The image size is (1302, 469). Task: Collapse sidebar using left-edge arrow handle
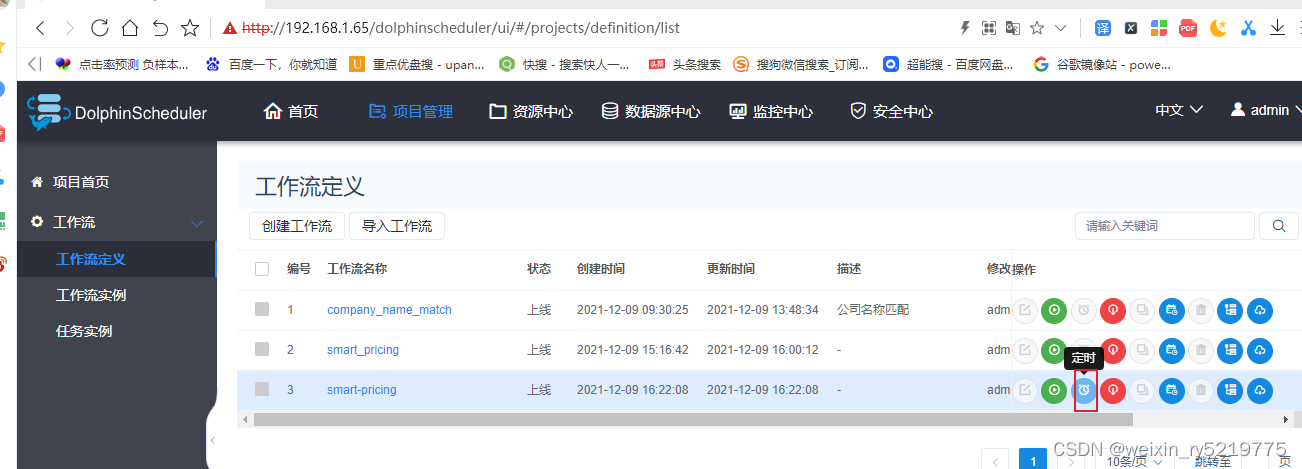pos(211,440)
